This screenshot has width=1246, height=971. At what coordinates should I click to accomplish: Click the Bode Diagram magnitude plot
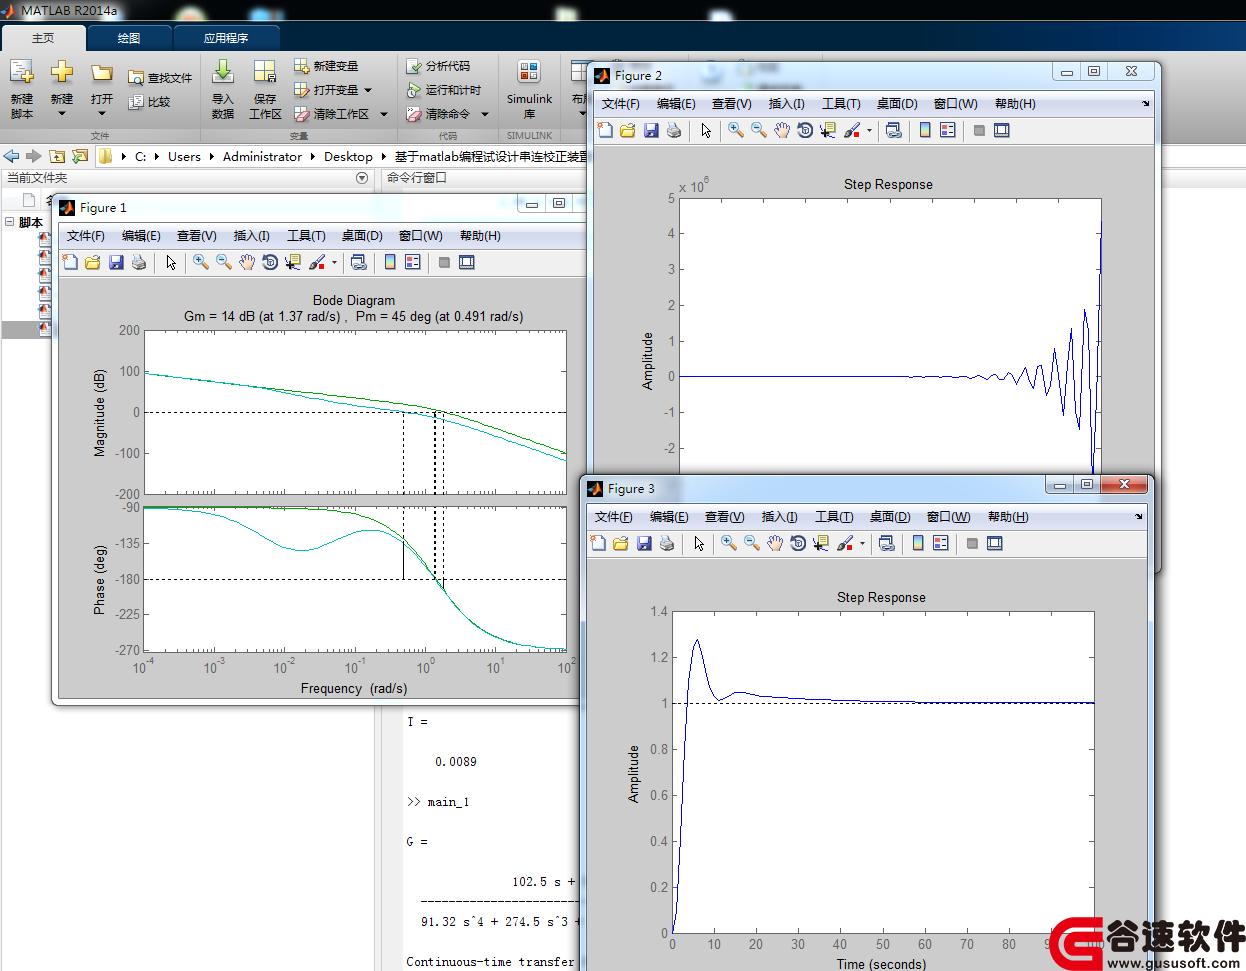coord(355,412)
